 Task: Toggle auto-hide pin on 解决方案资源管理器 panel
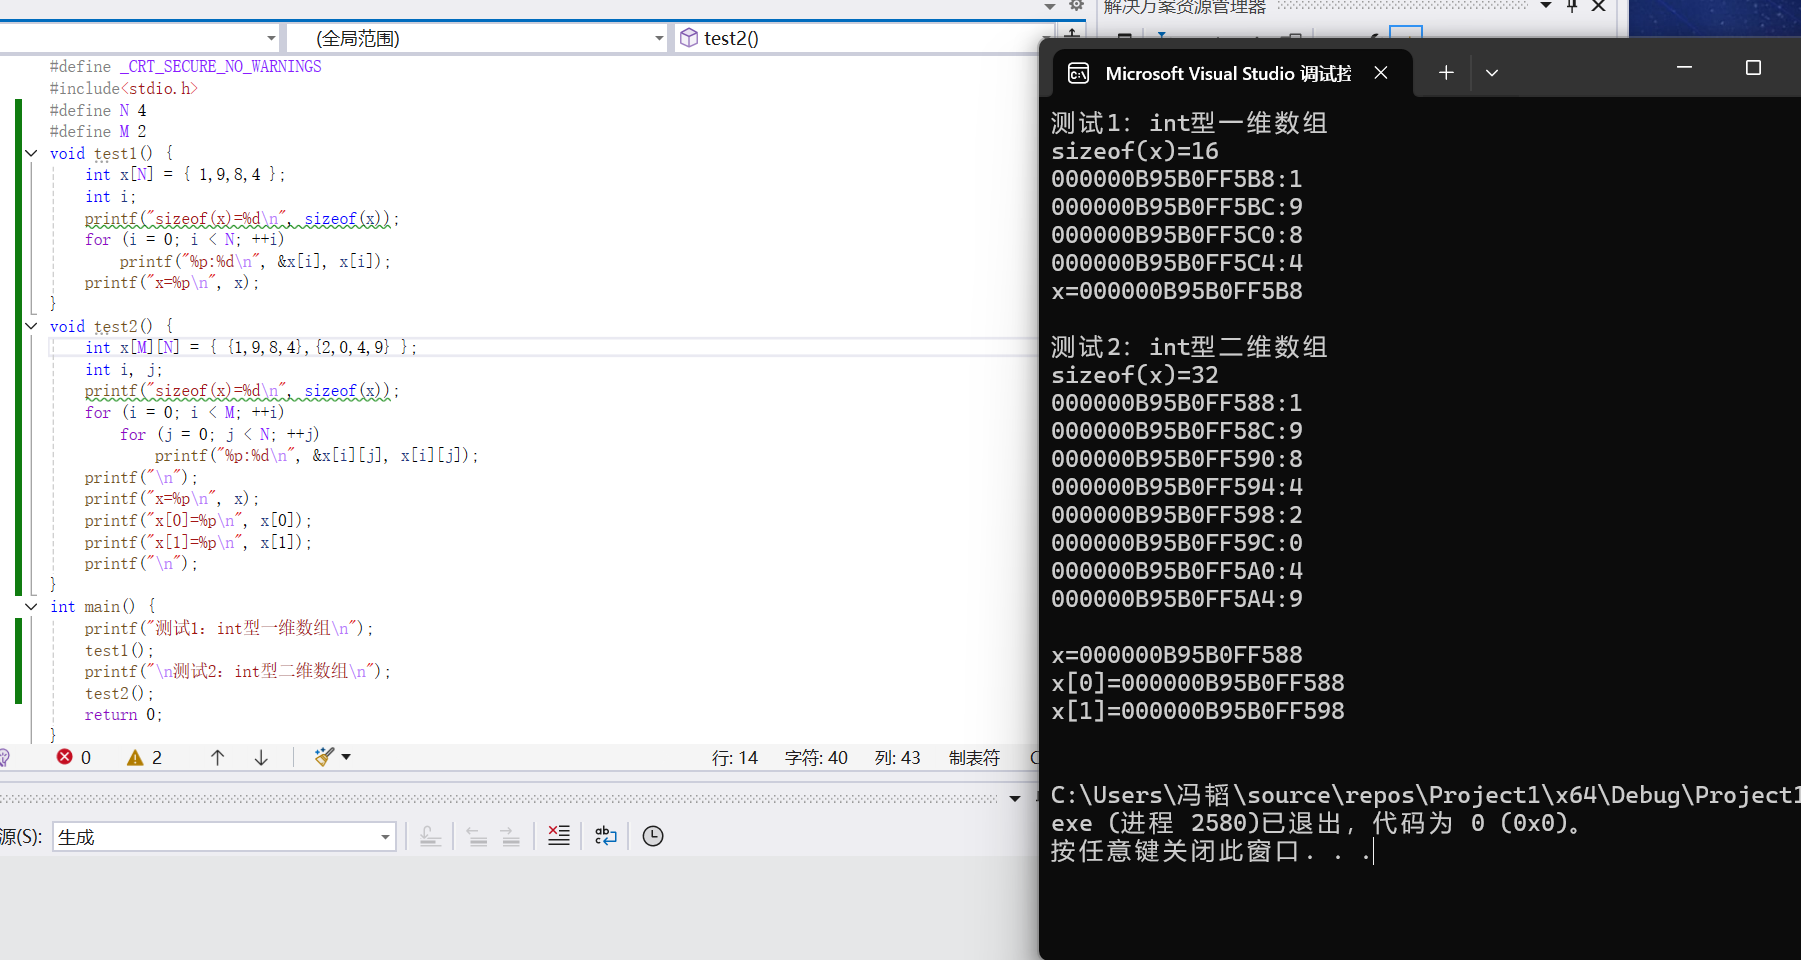coord(1572,6)
